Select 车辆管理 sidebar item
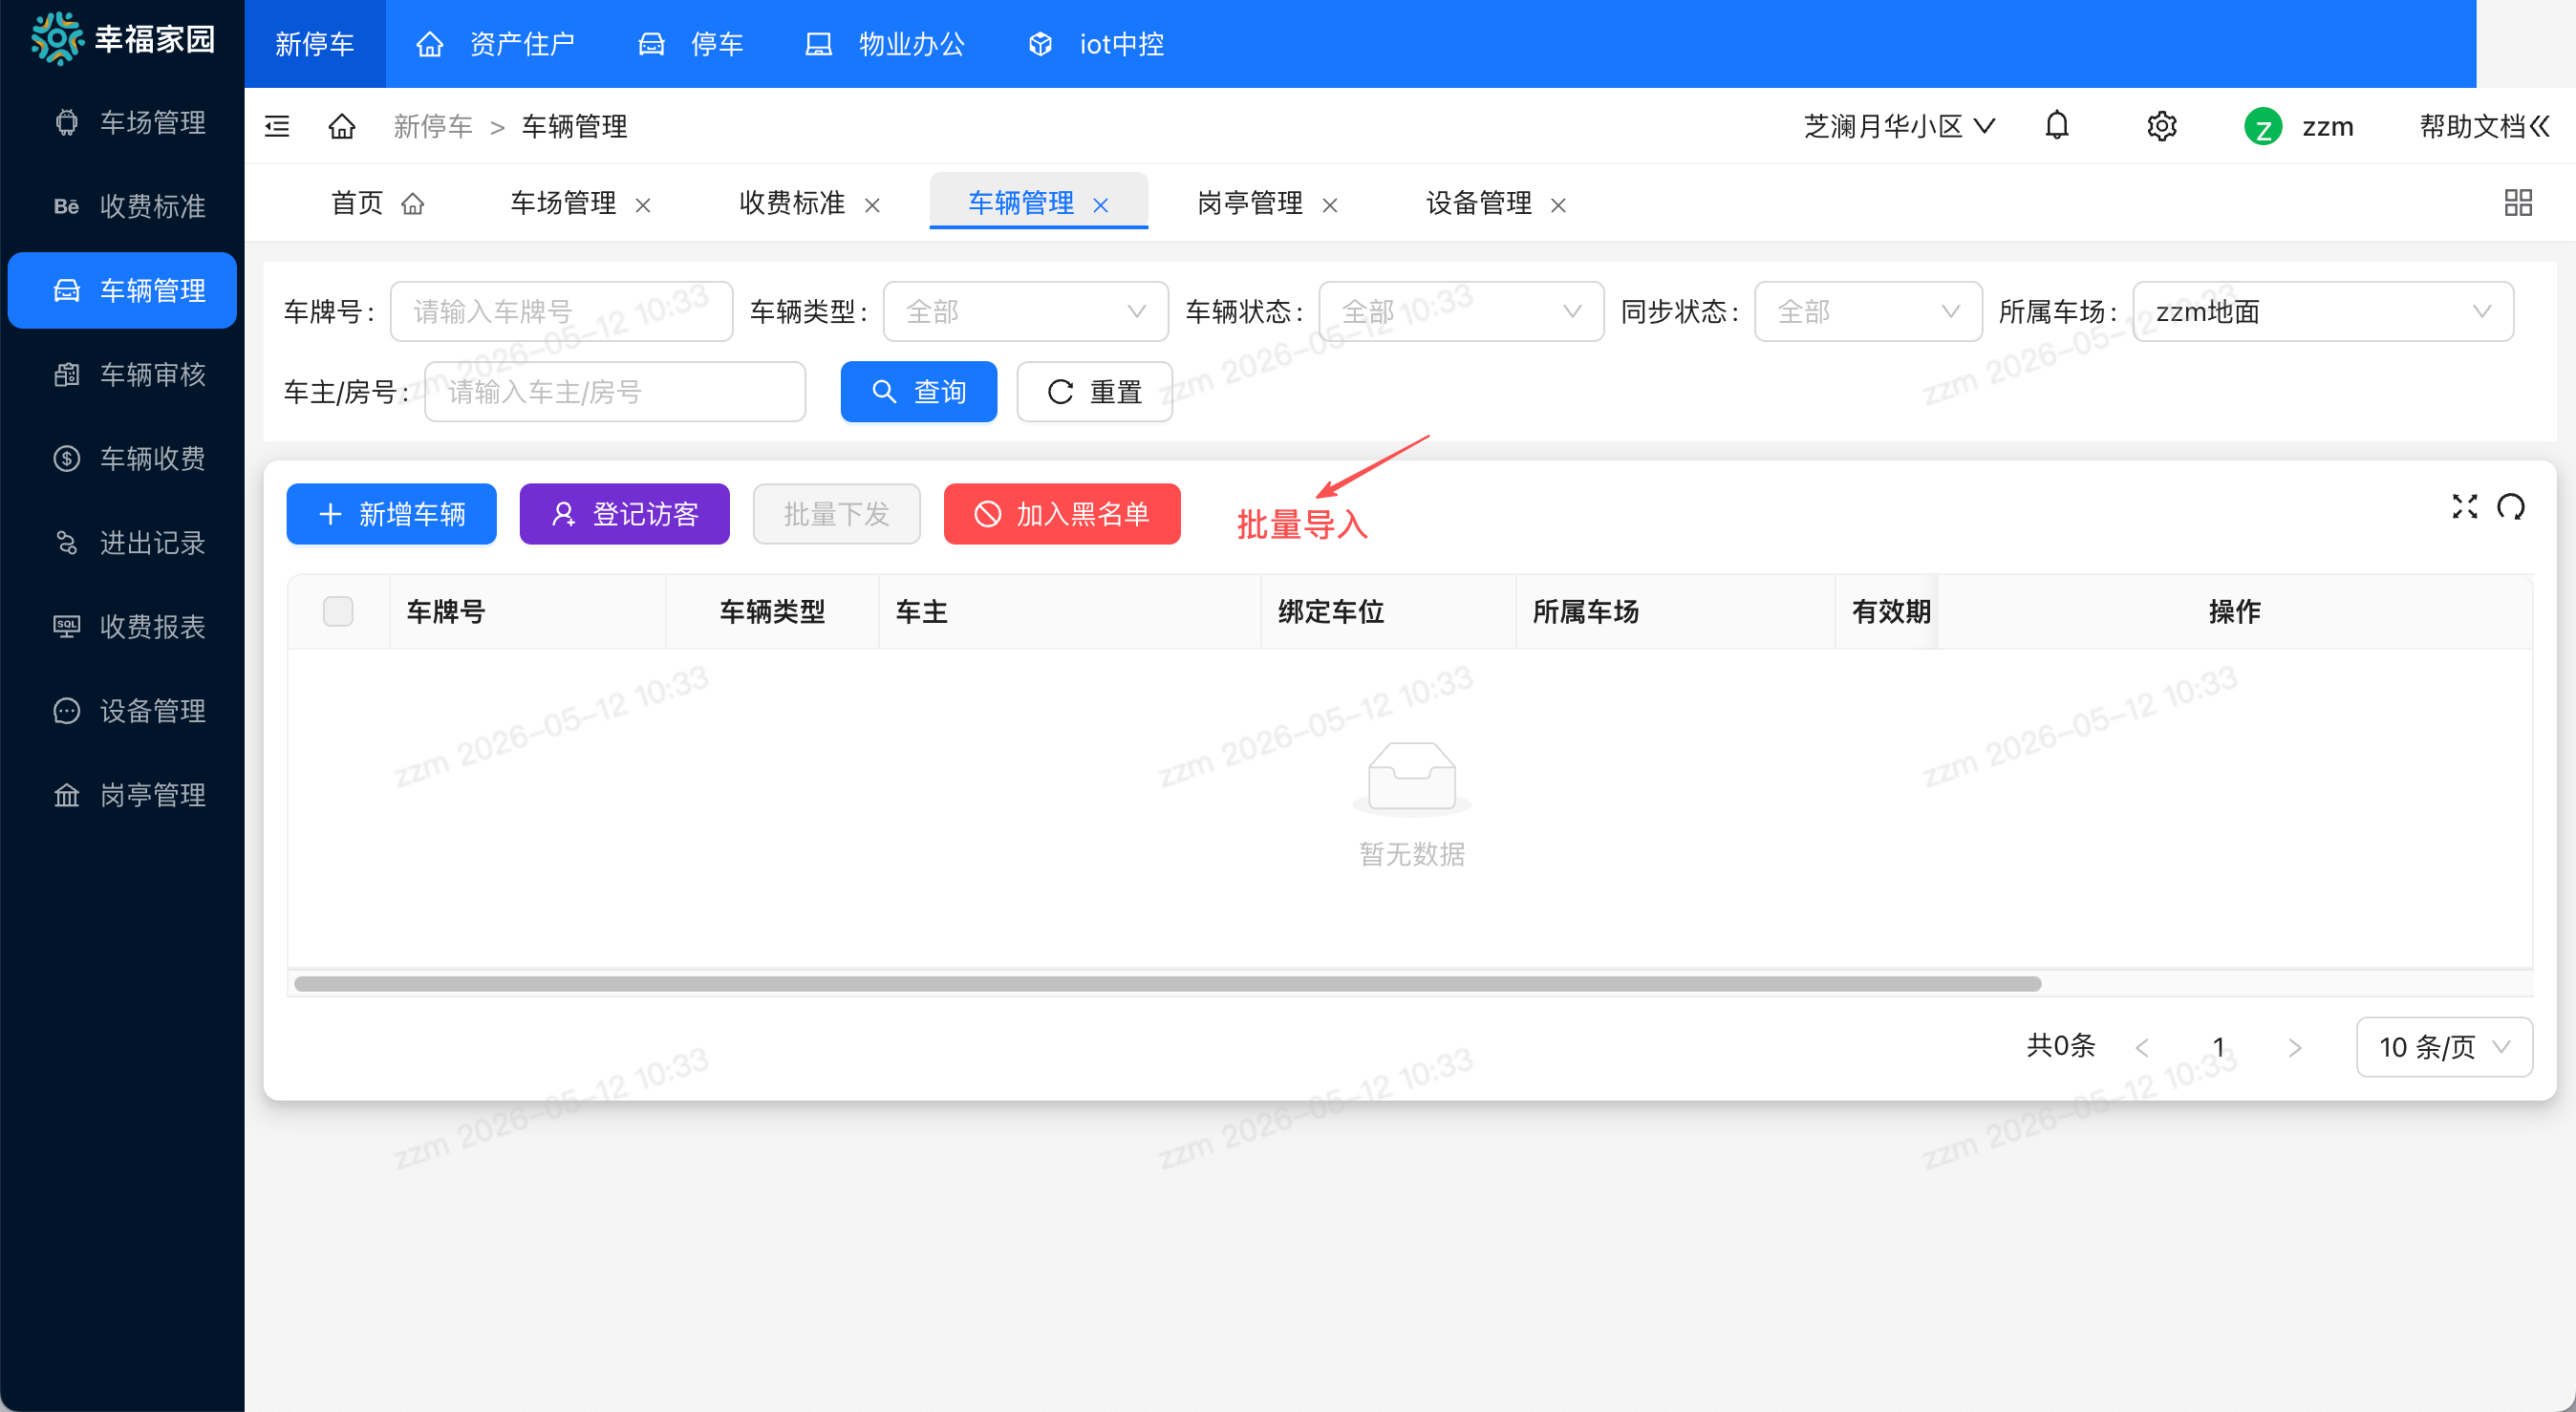Viewport: 2576px width, 1412px height. coord(122,290)
